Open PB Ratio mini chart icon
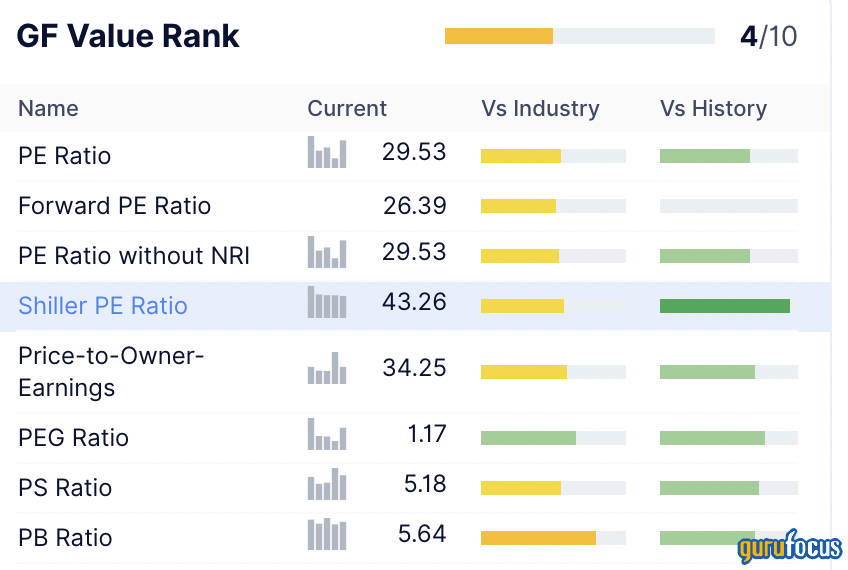Screen dimensions: 848x570 (x=327, y=534)
